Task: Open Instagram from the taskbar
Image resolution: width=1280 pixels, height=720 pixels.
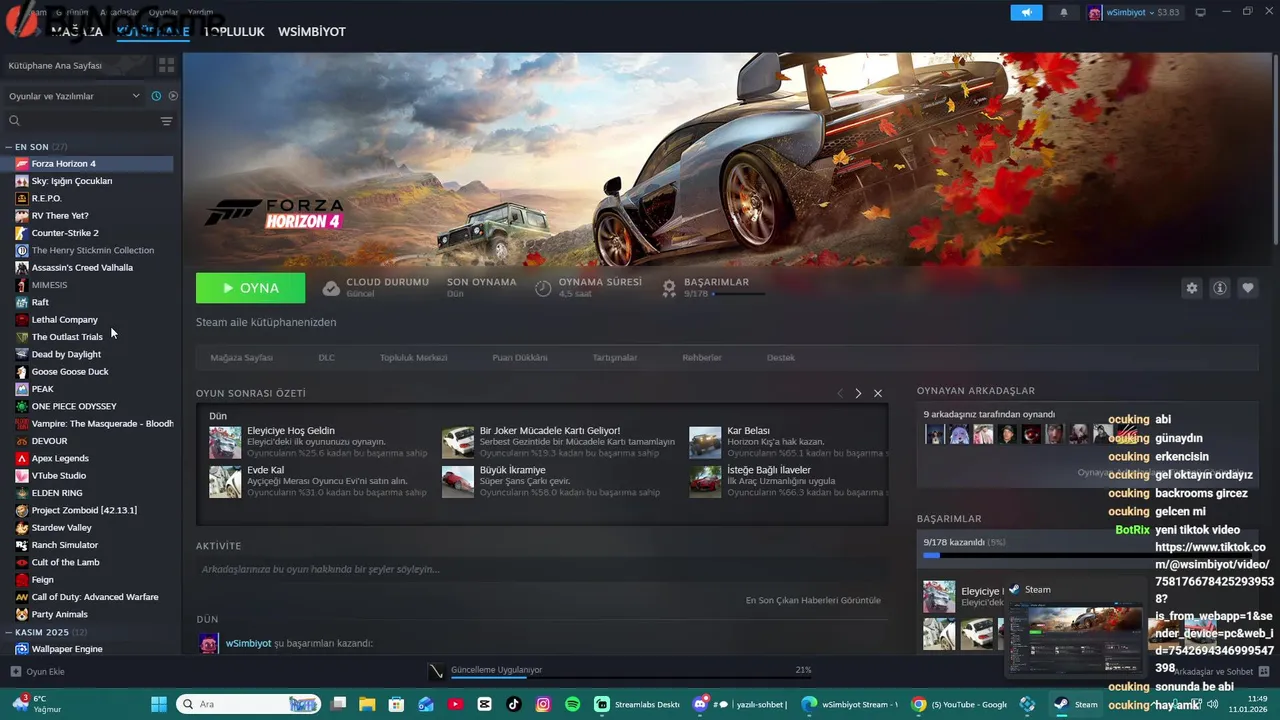Action: [x=543, y=704]
